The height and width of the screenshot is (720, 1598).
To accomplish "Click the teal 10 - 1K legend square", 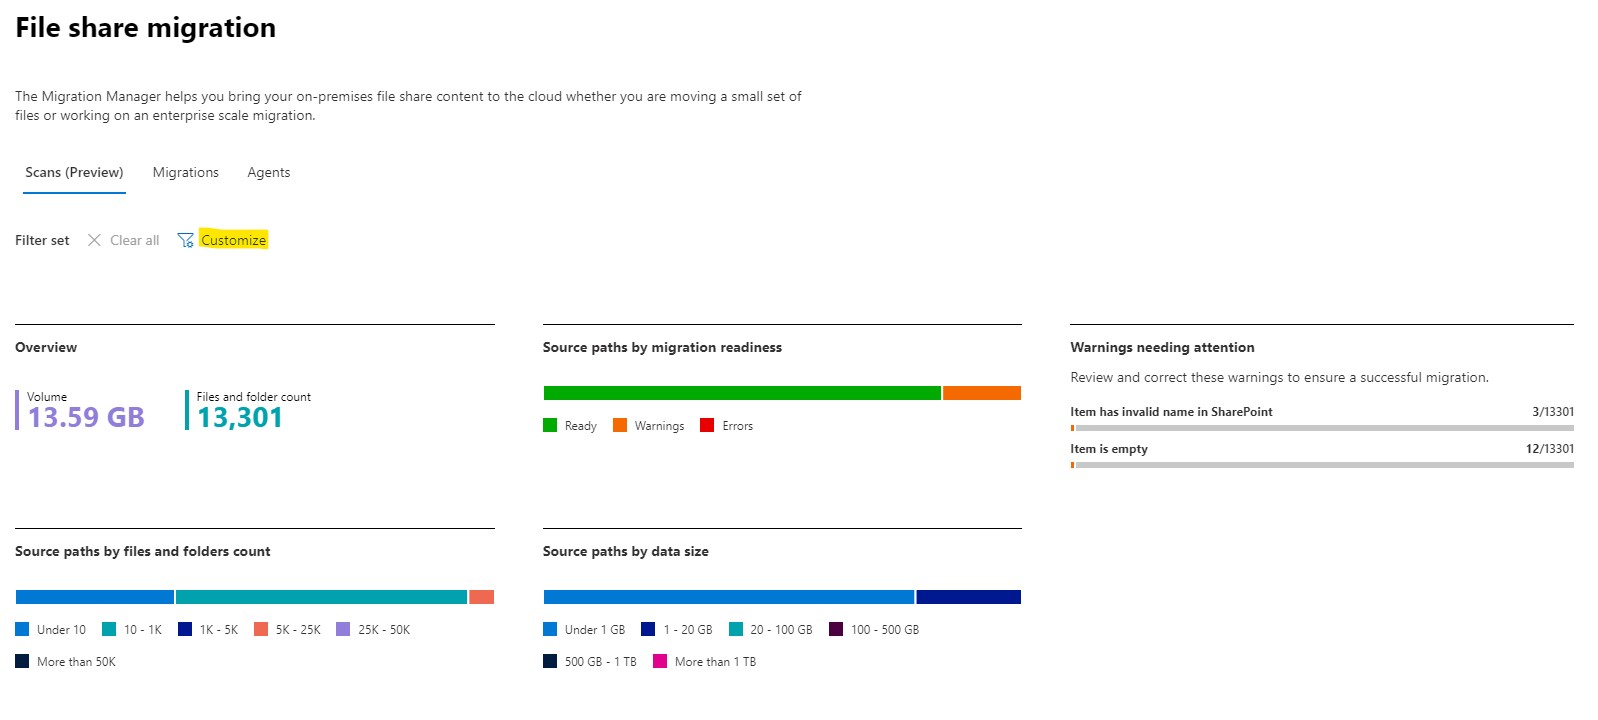I will click(x=110, y=629).
